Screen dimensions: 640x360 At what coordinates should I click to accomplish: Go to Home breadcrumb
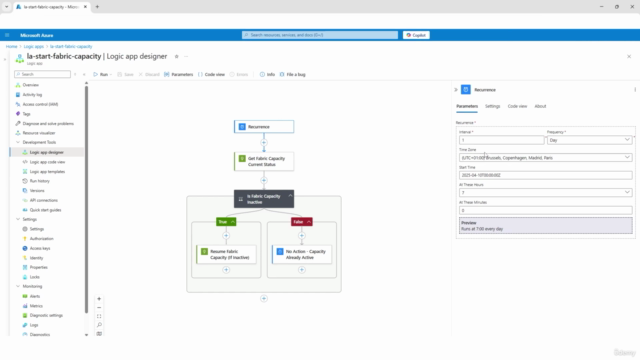point(11,47)
